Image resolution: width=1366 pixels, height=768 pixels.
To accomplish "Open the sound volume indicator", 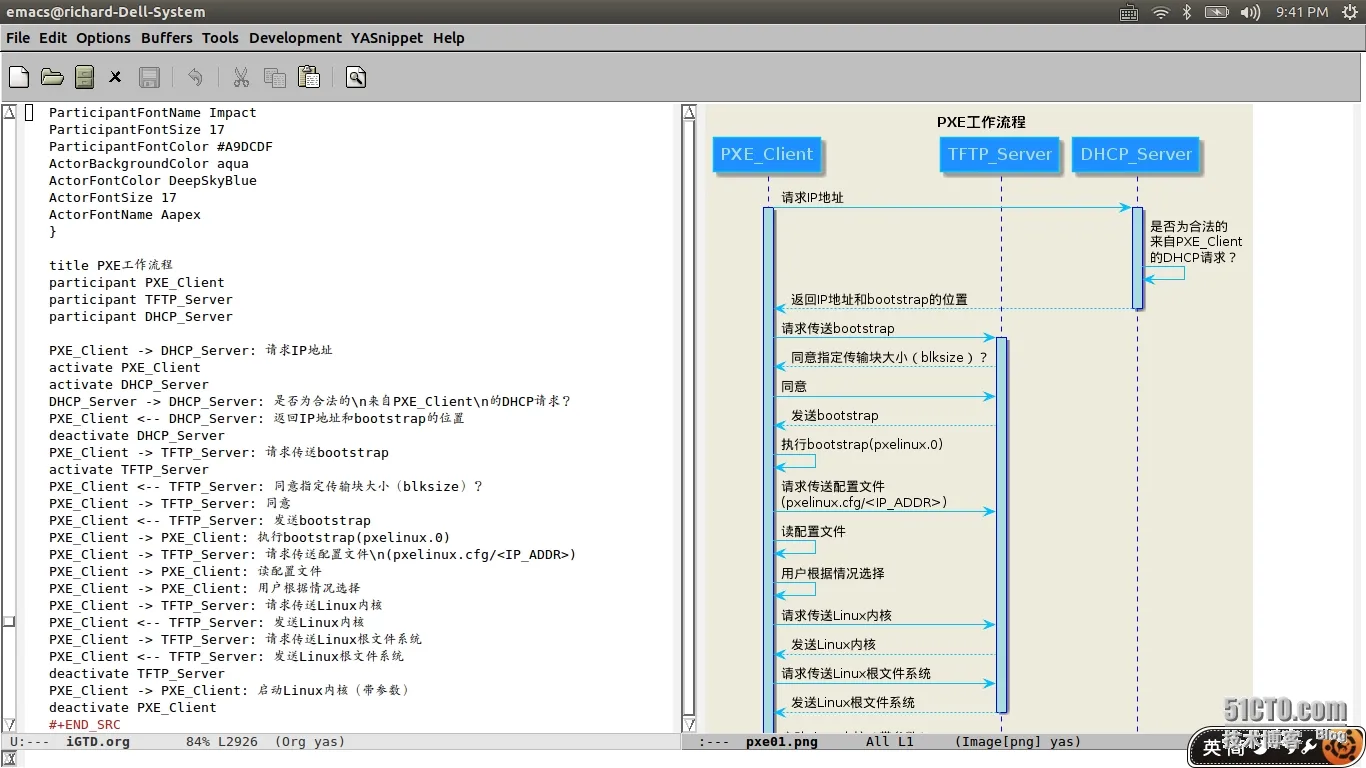I will (1250, 12).
